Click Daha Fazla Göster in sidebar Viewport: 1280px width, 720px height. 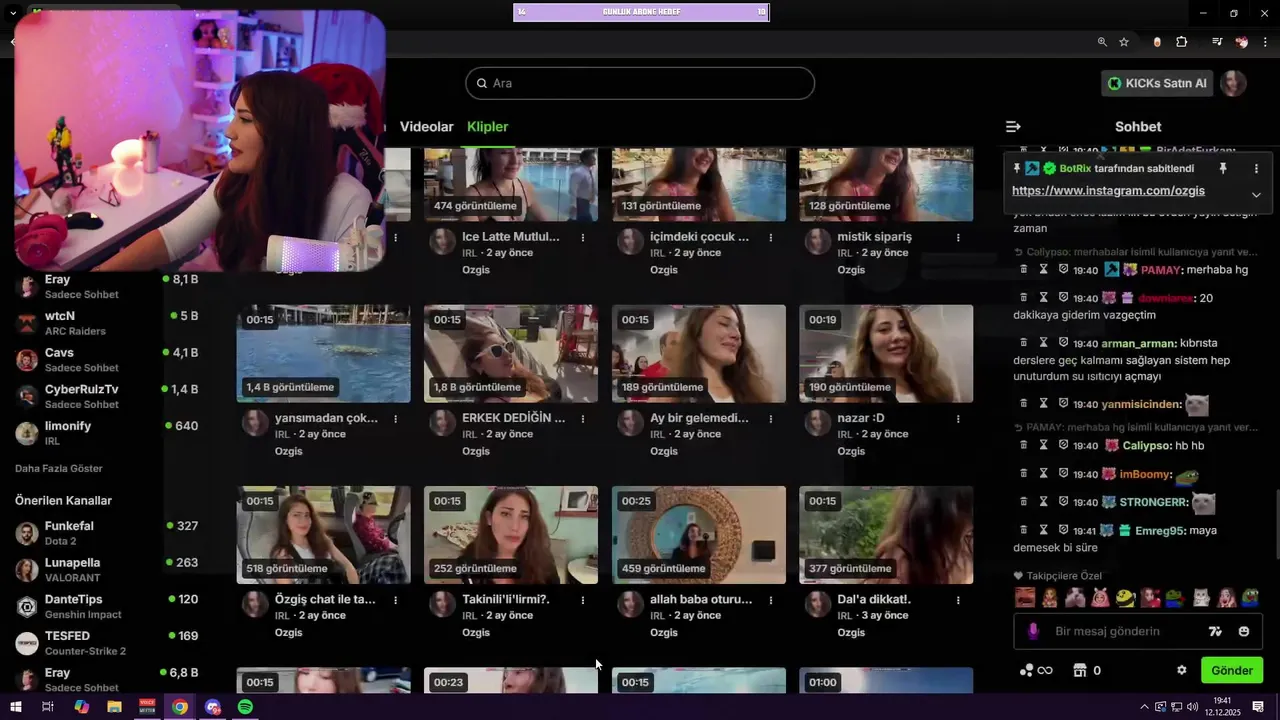tap(59, 468)
